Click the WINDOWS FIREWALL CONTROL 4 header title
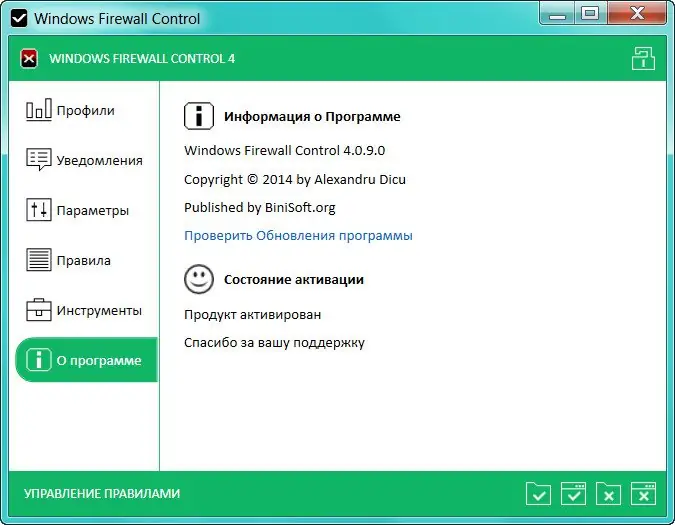The width and height of the screenshot is (675, 525). click(x=142, y=59)
